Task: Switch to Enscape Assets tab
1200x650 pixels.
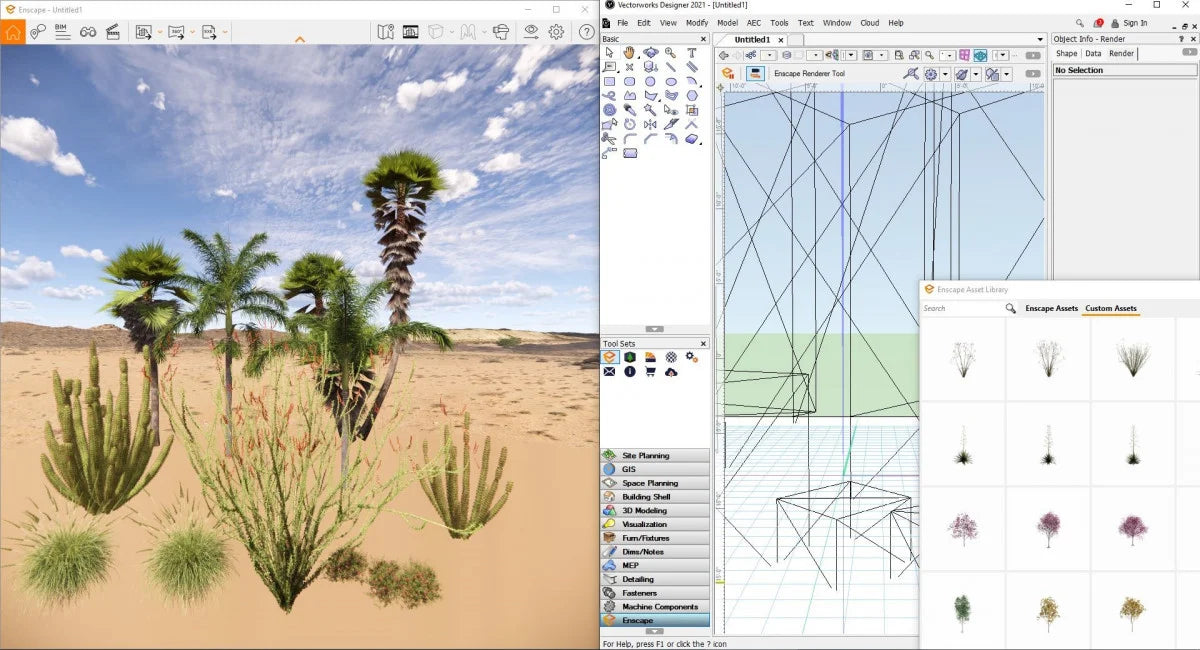Action: (x=1051, y=308)
